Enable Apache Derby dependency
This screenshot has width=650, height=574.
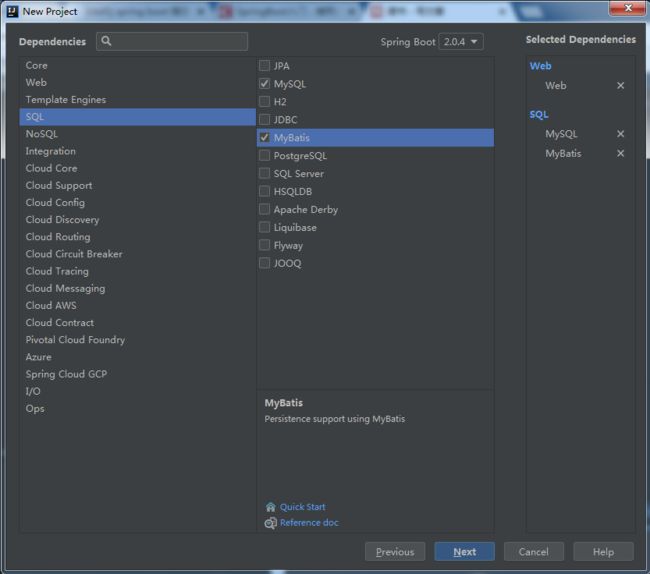click(x=264, y=209)
